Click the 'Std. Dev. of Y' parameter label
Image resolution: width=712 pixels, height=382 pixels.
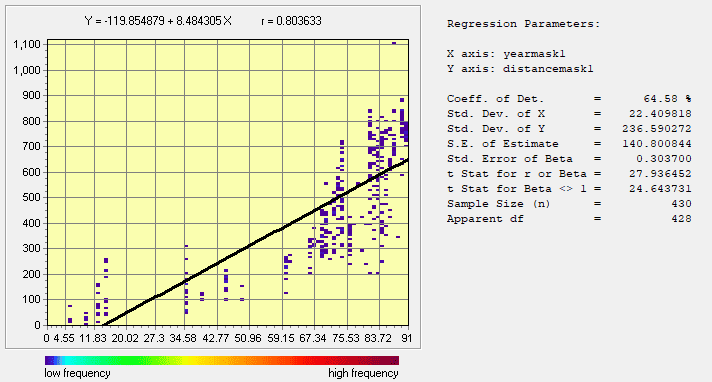click(496, 129)
